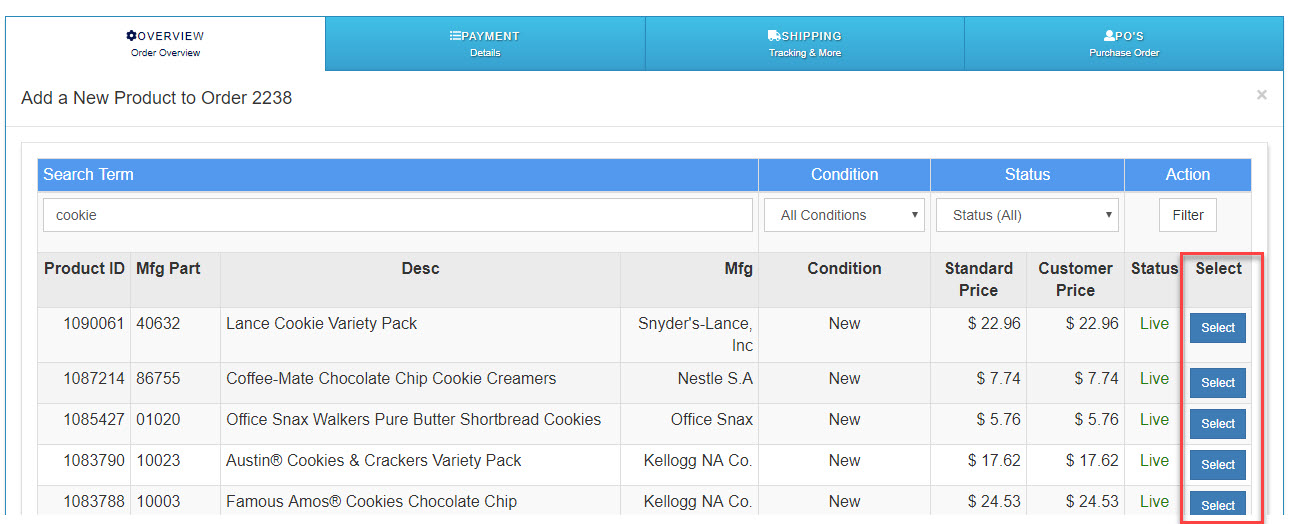Click the search term field containing cookie
1293x524 pixels.
coord(397,215)
